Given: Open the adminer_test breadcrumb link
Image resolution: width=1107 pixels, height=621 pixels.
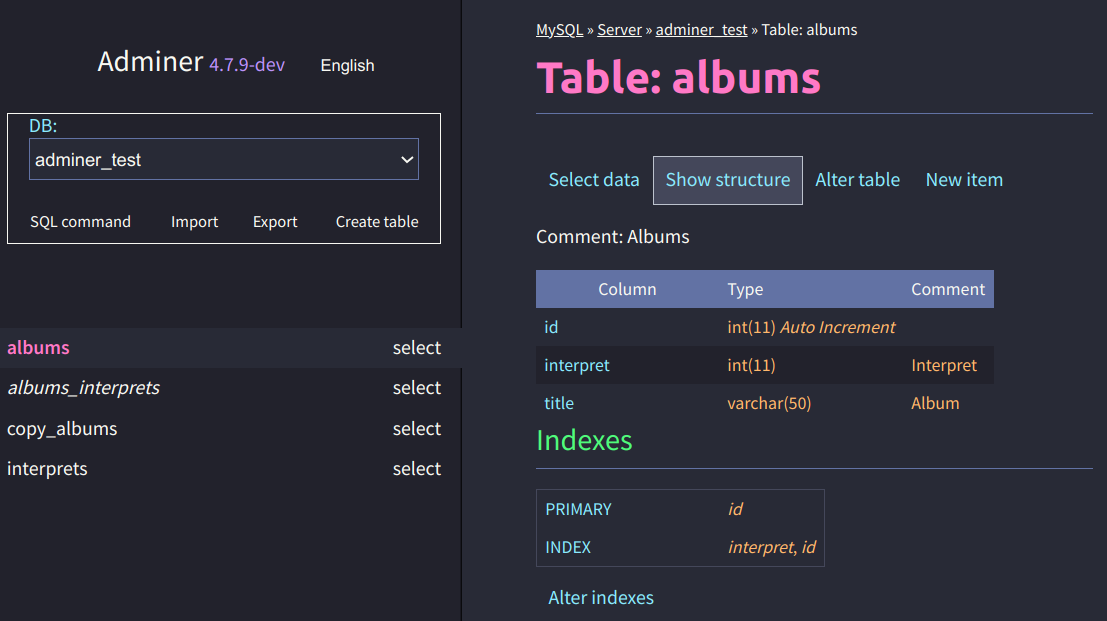Looking at the screenshot, I should point(701,29).
